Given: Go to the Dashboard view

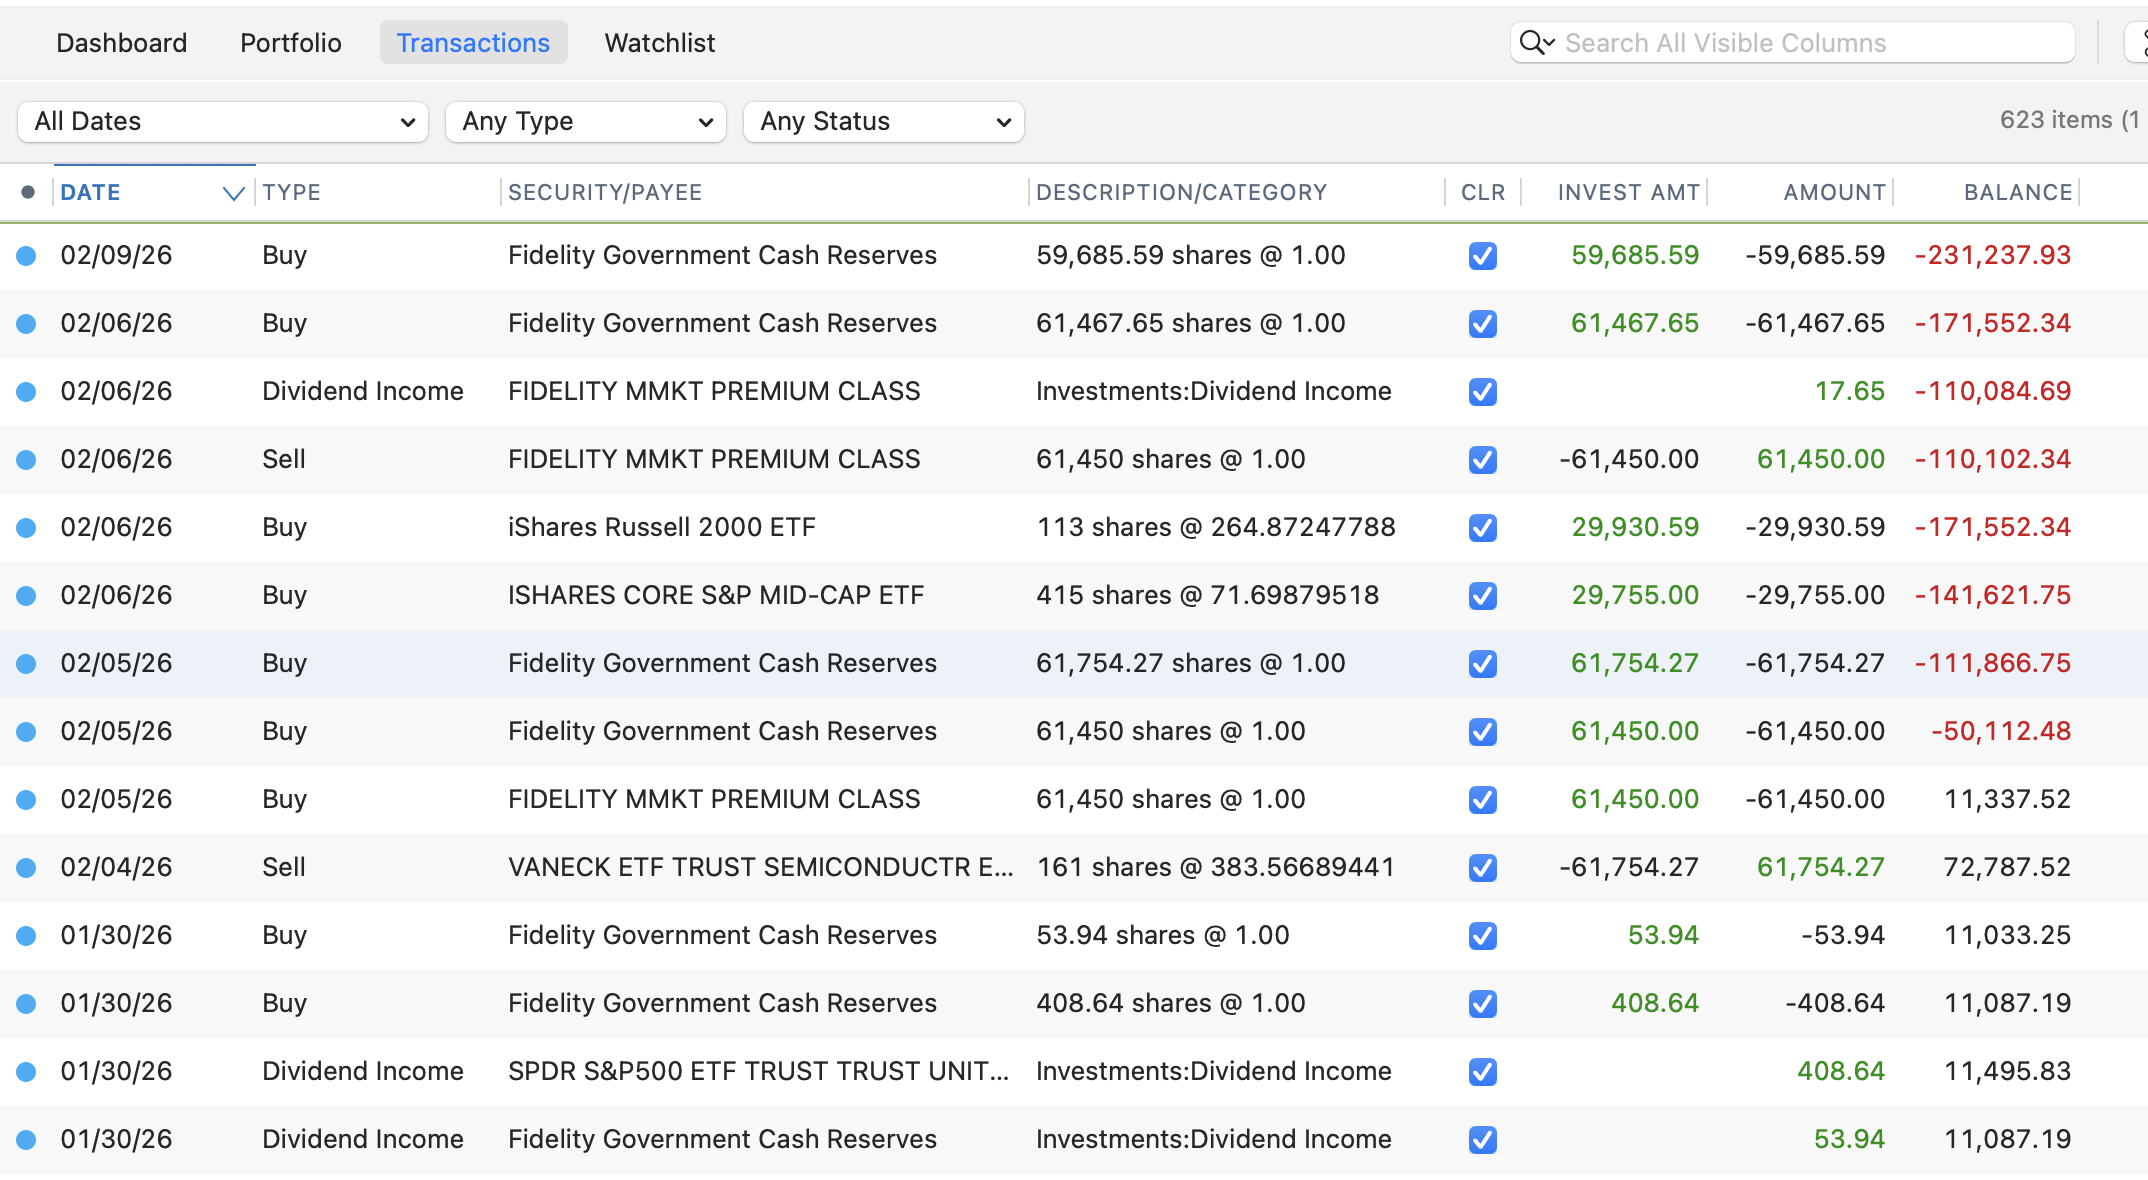Looking at the screenshot, I should coord(121,42).
